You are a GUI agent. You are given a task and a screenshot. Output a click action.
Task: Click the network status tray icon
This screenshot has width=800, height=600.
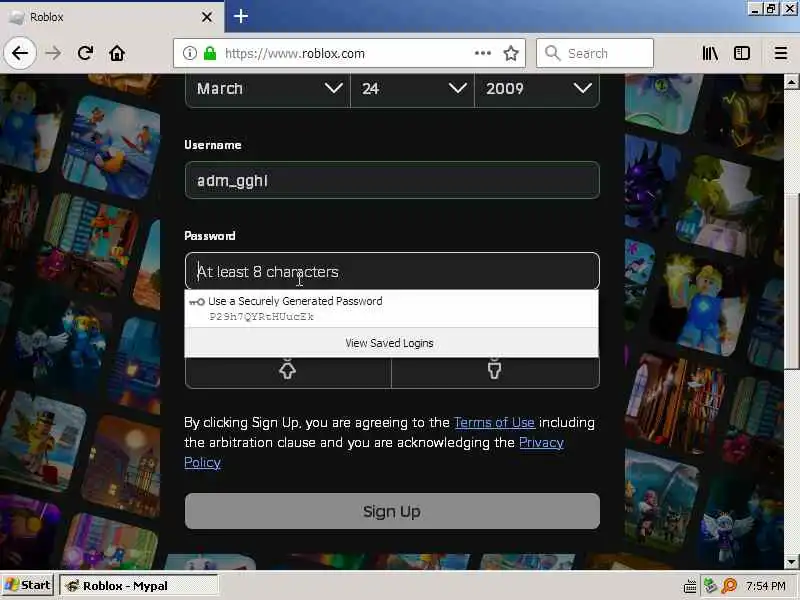pos(710,586)
